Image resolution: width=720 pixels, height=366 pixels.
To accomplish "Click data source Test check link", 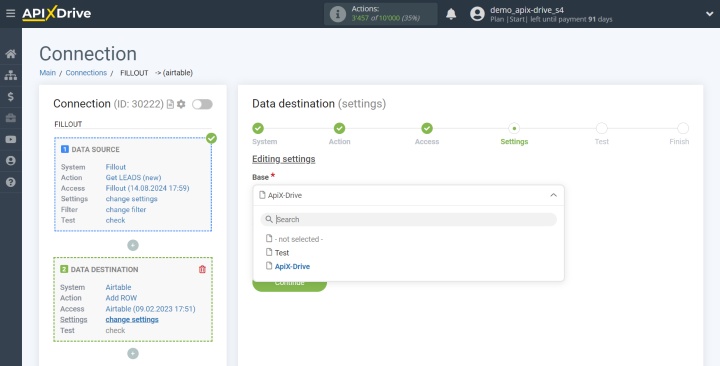I will click(x=115, y=220).
